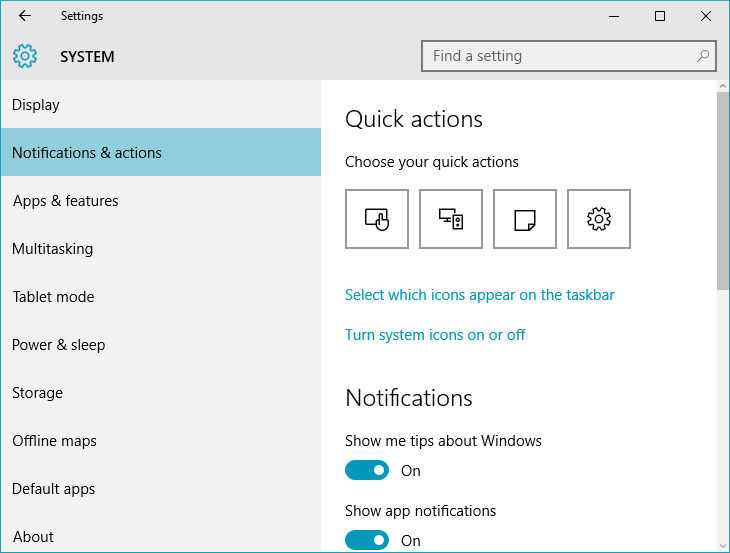
Task: Select the All settings gear quick action
Action: [599, 219]
